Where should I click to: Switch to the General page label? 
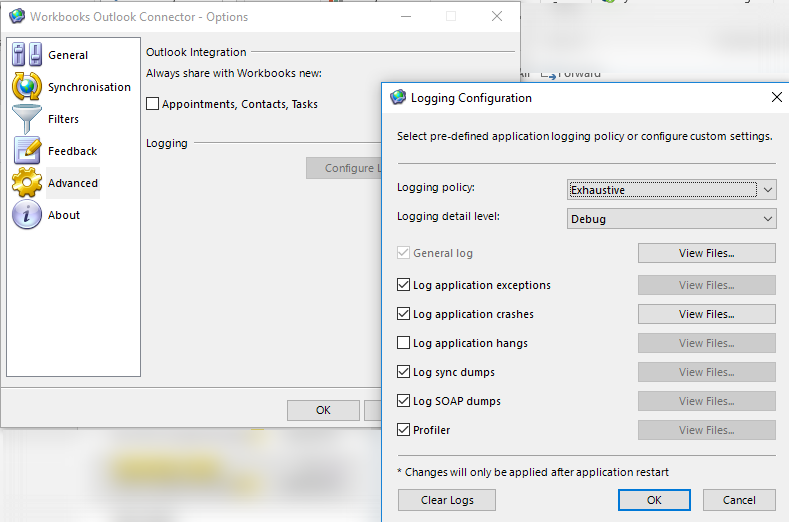click(x=68, y=55)
